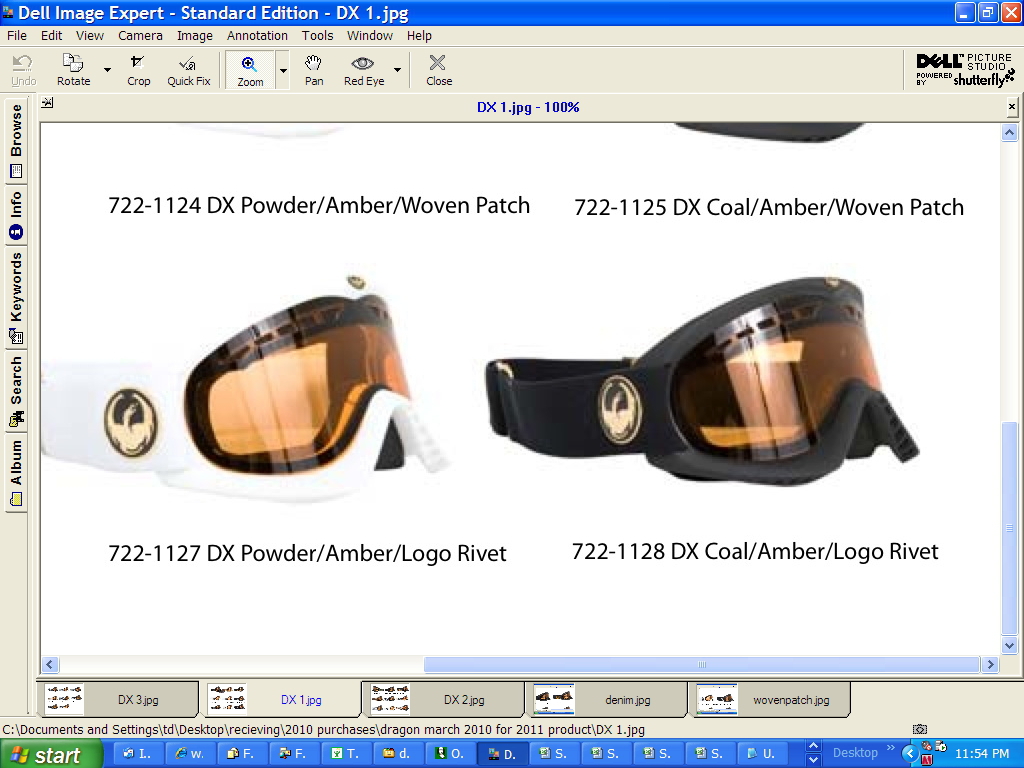The height and width of the screenshot is (768, 1024).
Task: Click the vertical scrollbar thumb
Action: [x=1009, y=528]
